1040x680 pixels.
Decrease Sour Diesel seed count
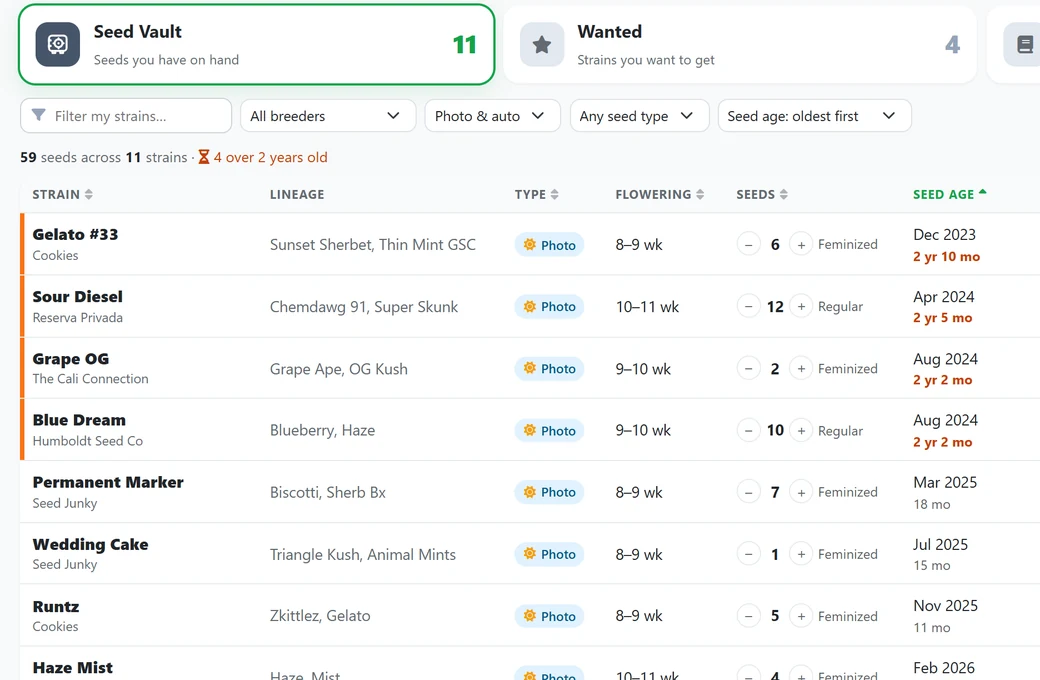(x=748, y=306)
